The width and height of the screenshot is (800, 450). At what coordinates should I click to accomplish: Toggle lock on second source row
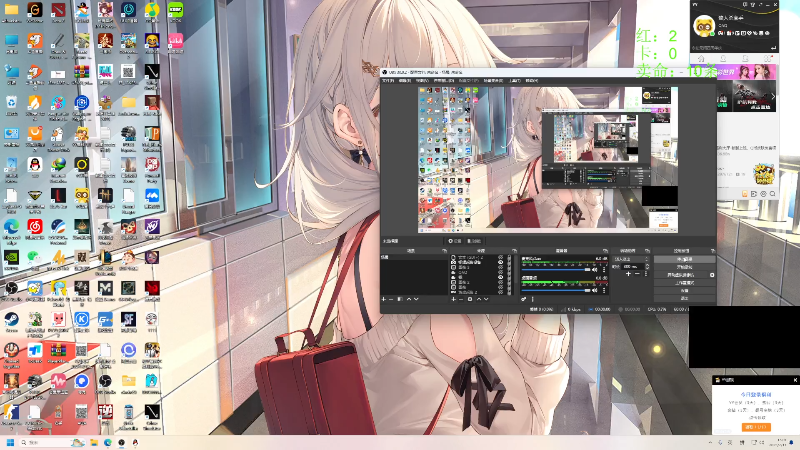tap(509, 262)
